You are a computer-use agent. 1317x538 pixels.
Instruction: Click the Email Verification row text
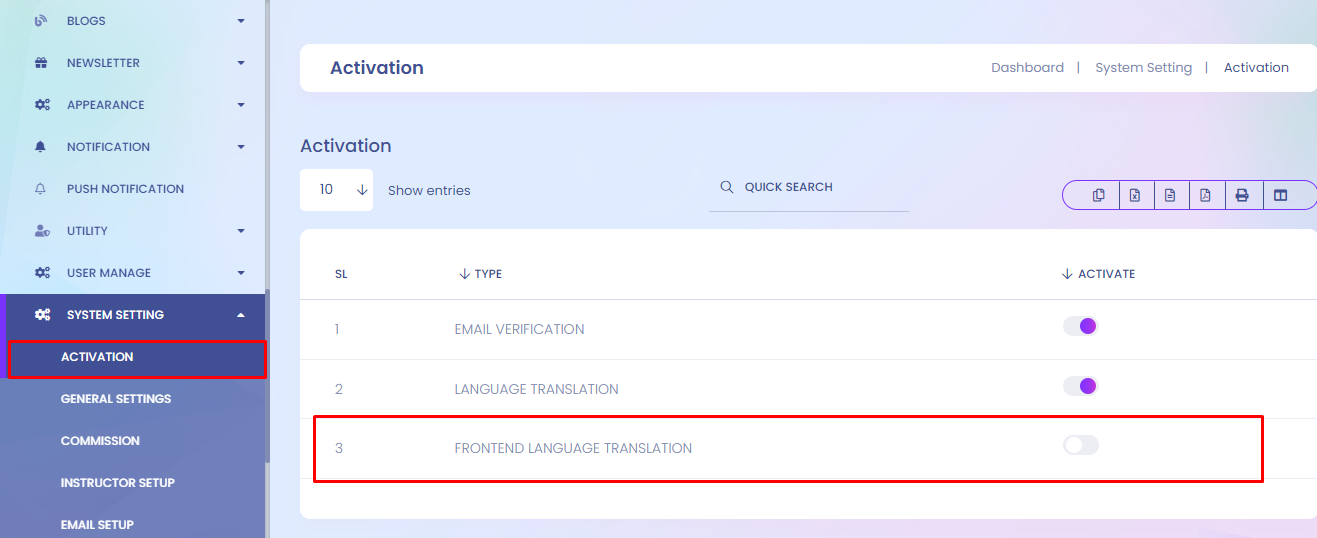[519, 329]
